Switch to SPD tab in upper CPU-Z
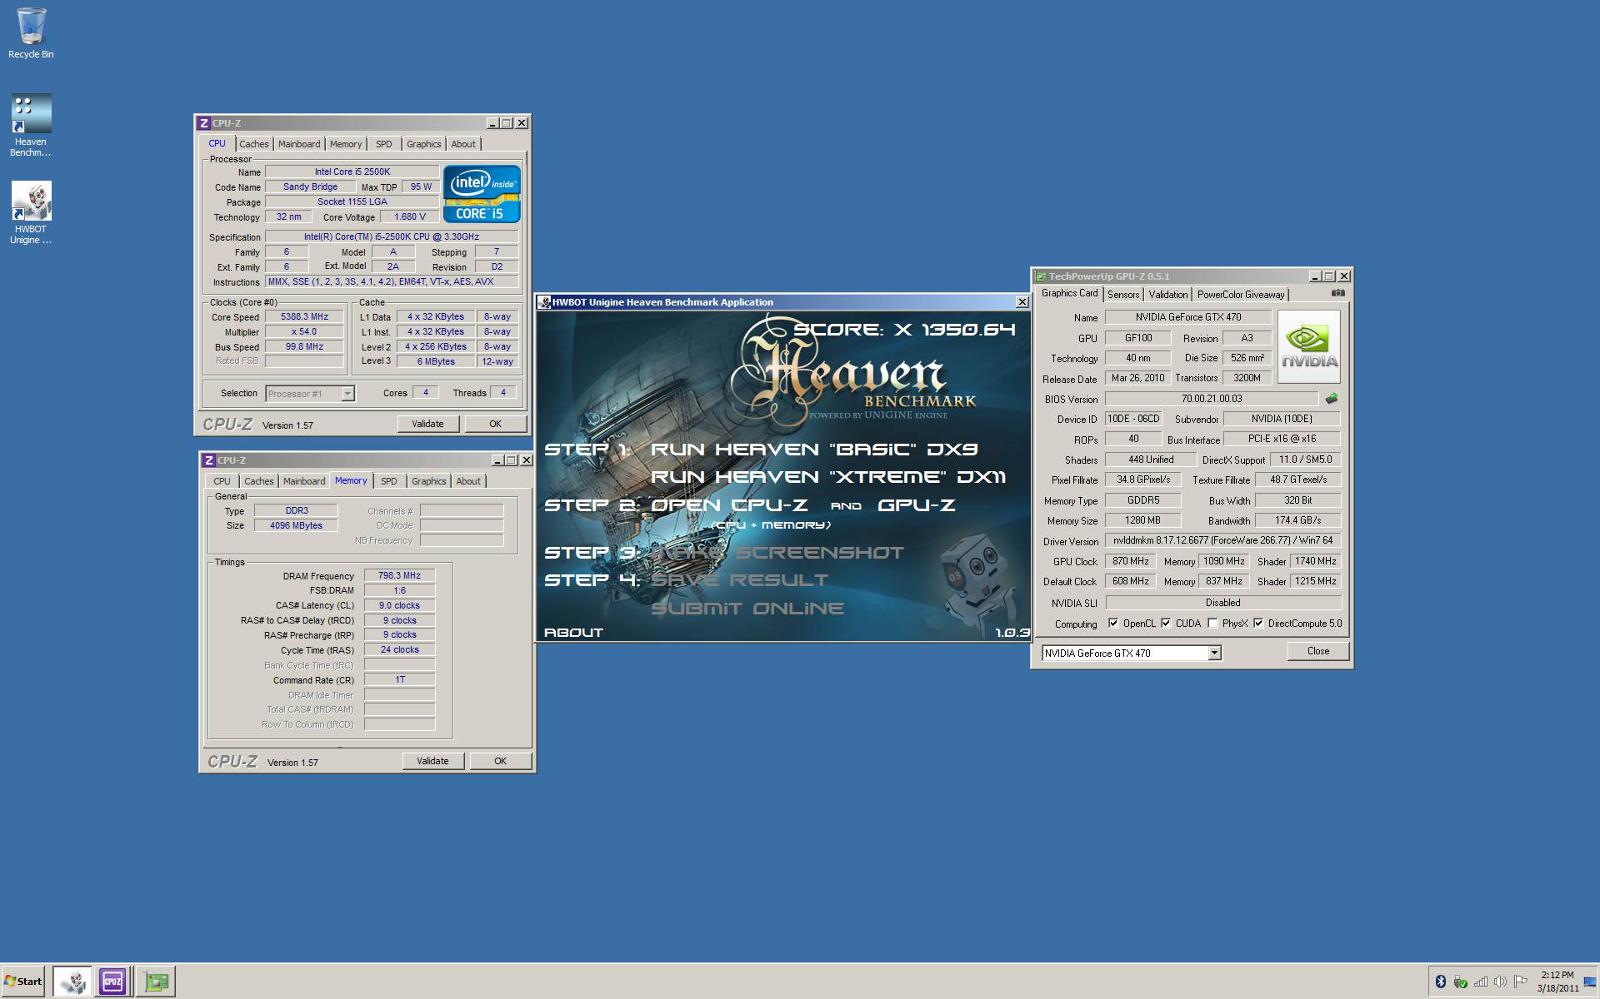The width and height of the screenshot is (1600, 999). point(384,144)
